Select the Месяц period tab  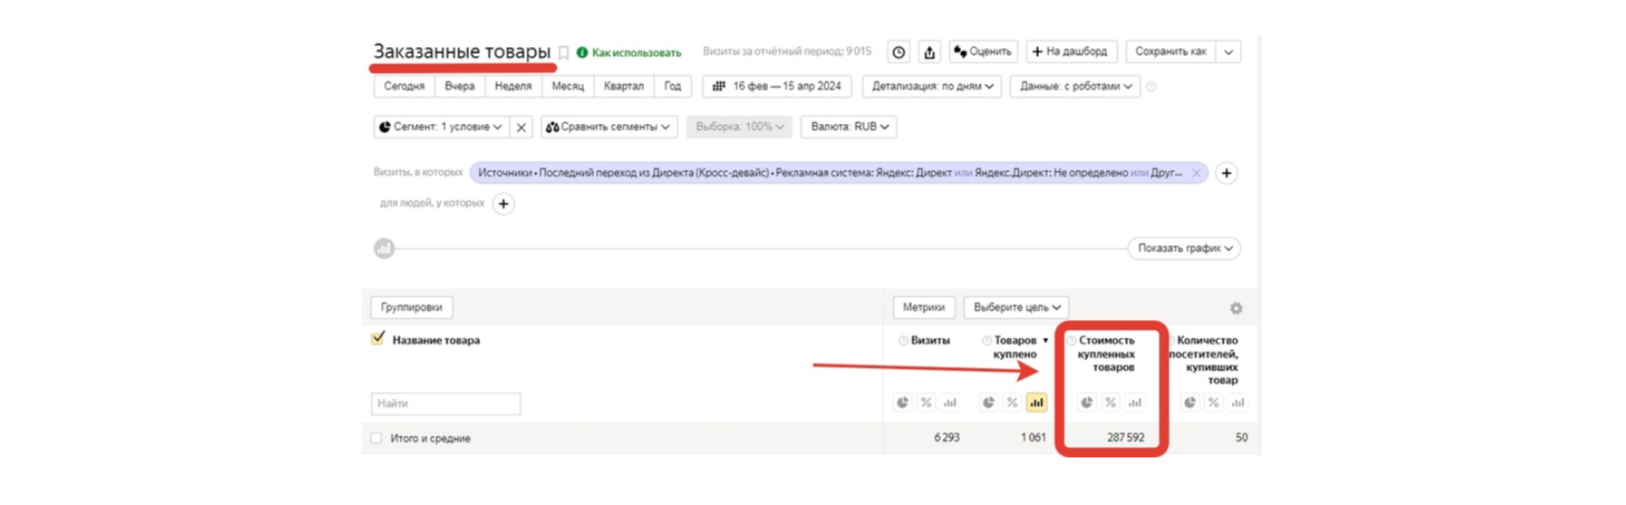point(568,86)
